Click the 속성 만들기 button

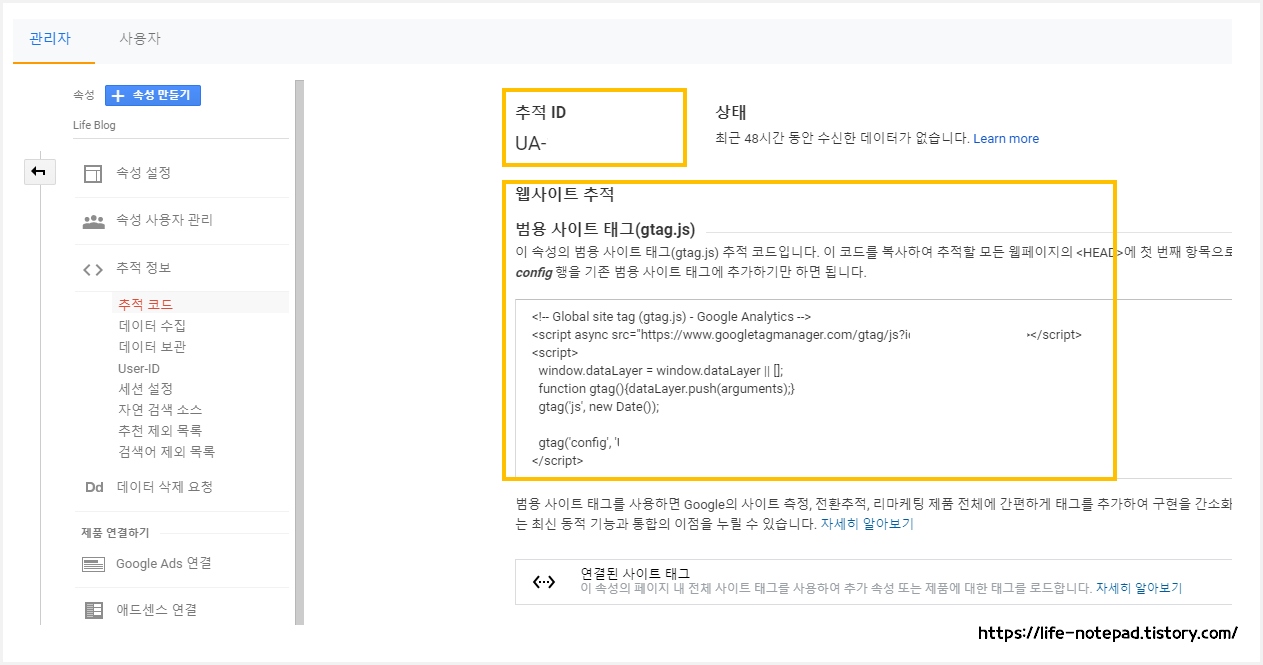153,95
